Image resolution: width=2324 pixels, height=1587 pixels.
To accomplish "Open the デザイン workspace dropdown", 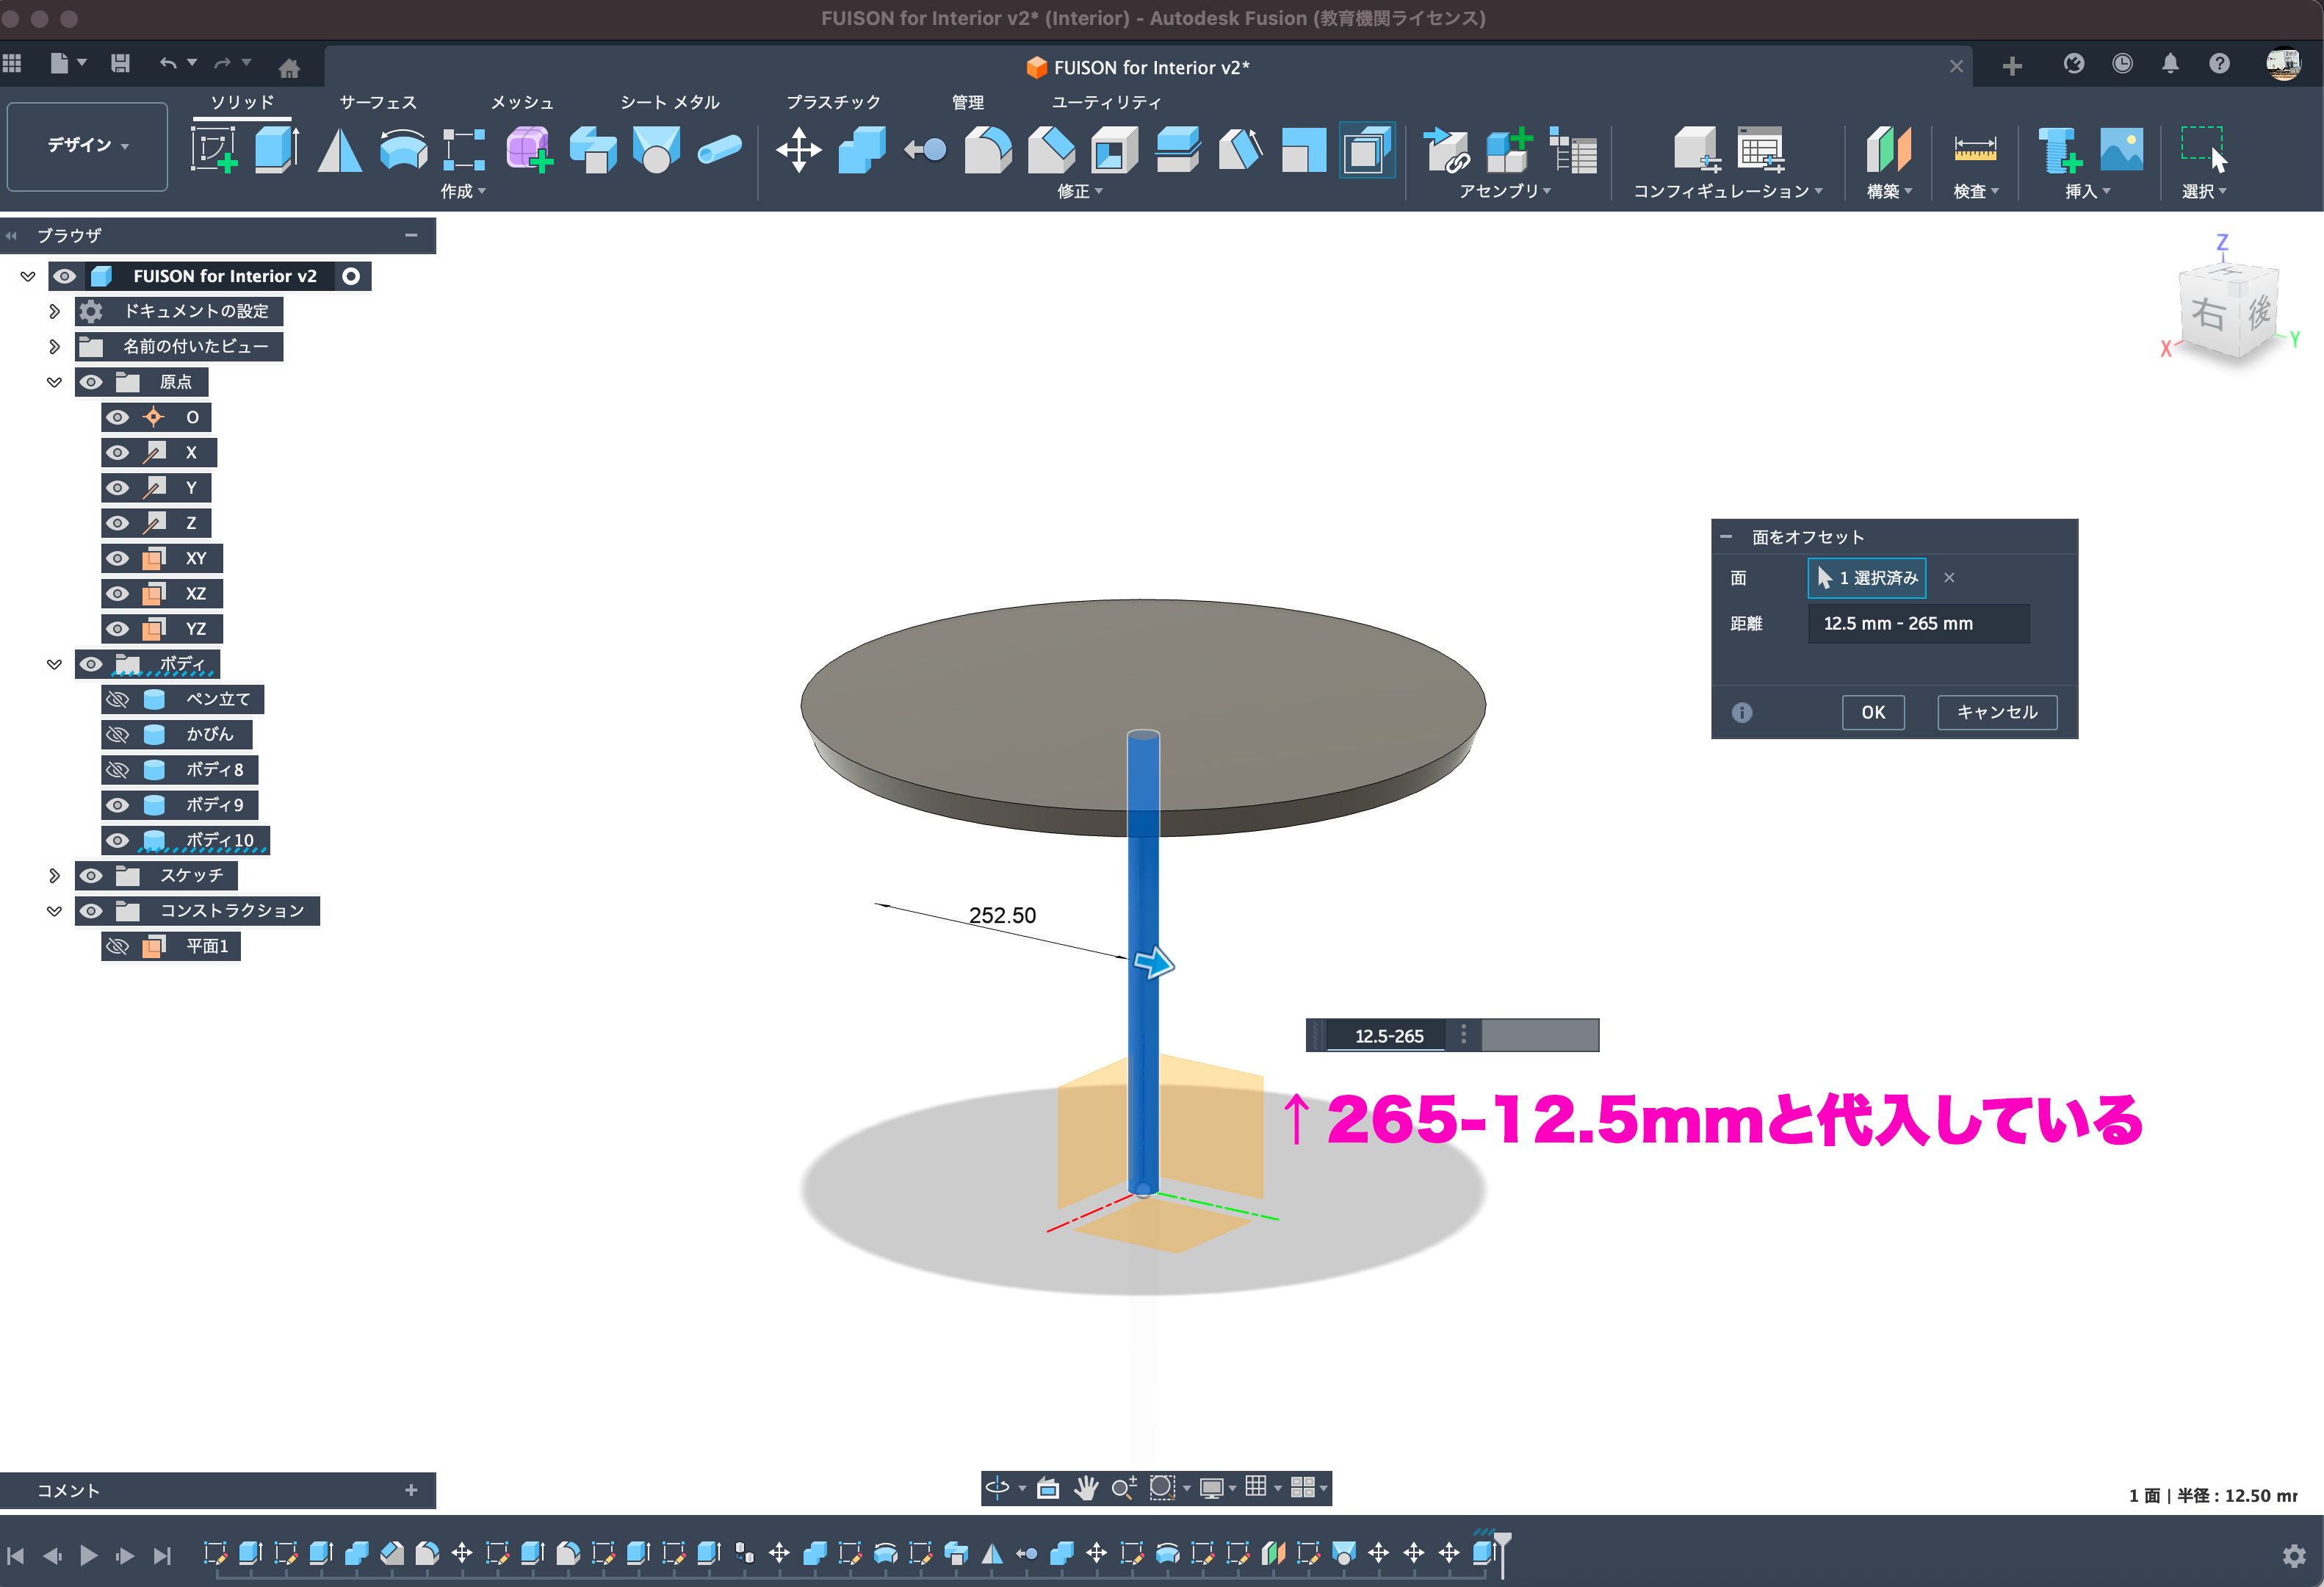I will pos(87,146).
